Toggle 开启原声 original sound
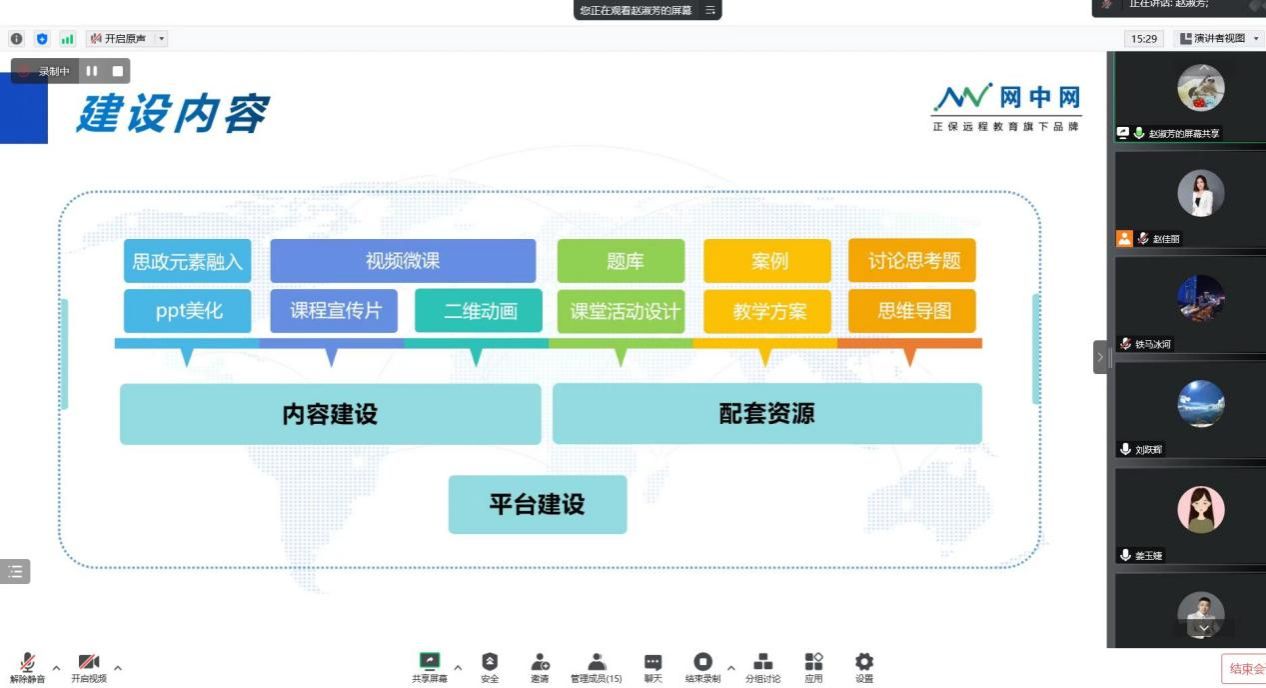This screenshot has width=1266, height=688. [119, 39]
